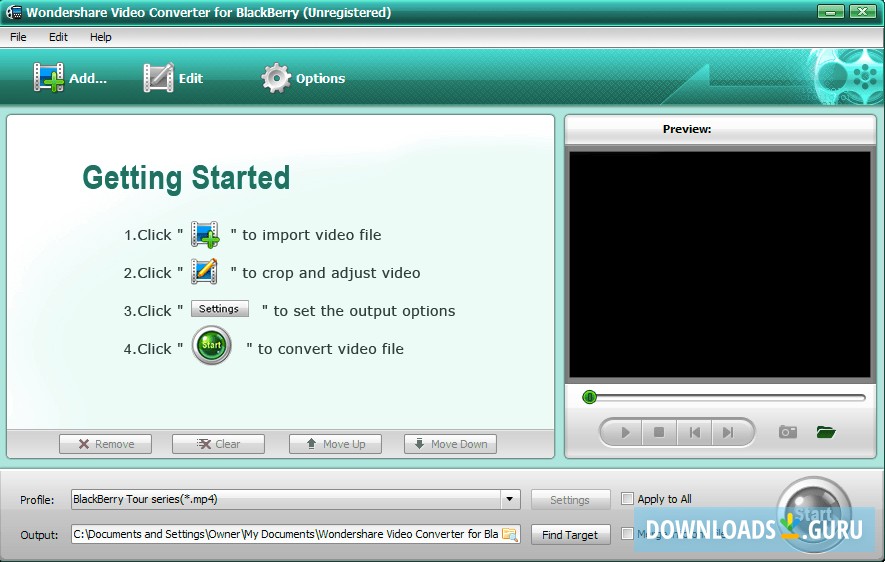Open the Edit menu in the menu bar
The width and height of the screenshot is (885, 562).
(58, 37)
